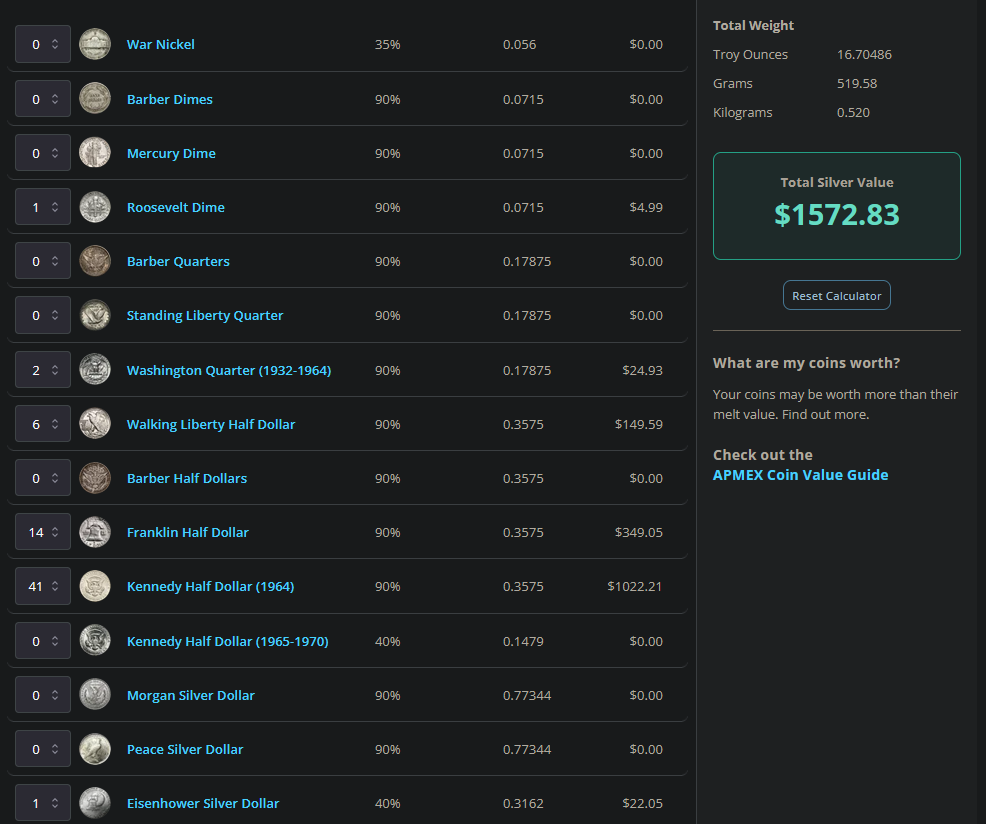Click the War Nickel coin image
Image resolution: width=986 pixels, height=824 pixels.
click(95, 44)
